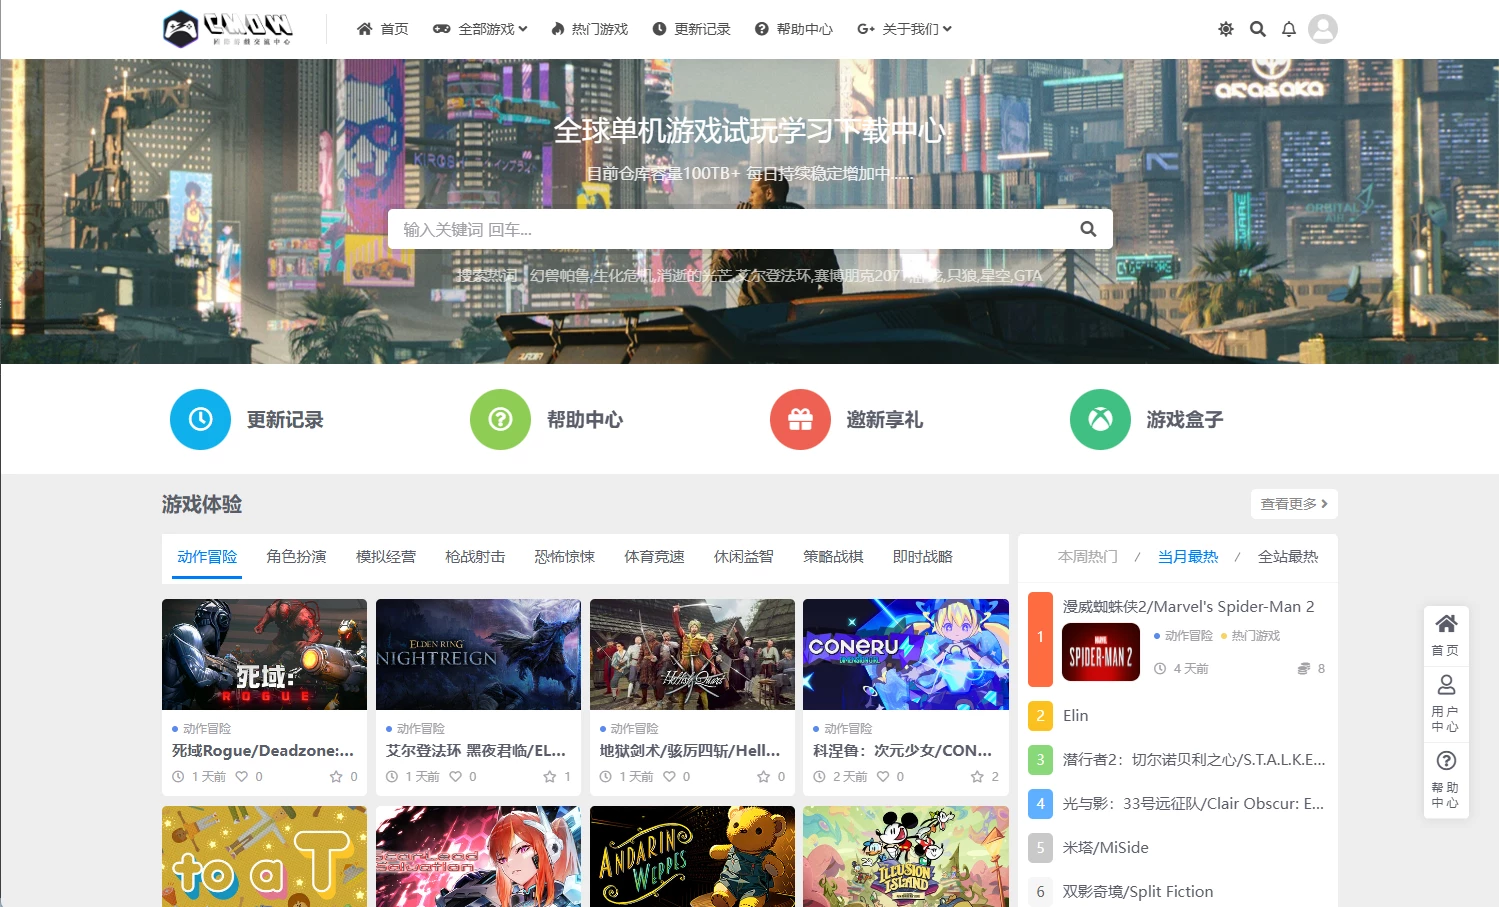Open 艾尔登法环 黑夜君临 title link

tap(476, 750)
